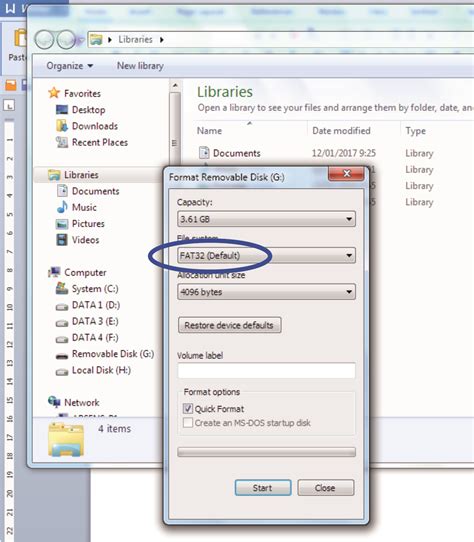This screenshot has width=474, height=542.
Task: Click the Pictures library icon
Action: coord(62,224)
